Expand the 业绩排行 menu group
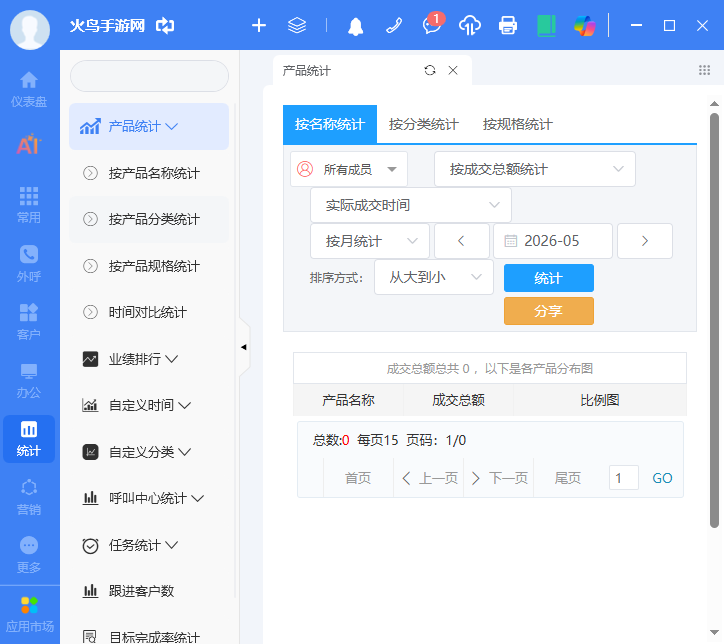The height and width of the screenshot is (644, 724). [149, 359]
